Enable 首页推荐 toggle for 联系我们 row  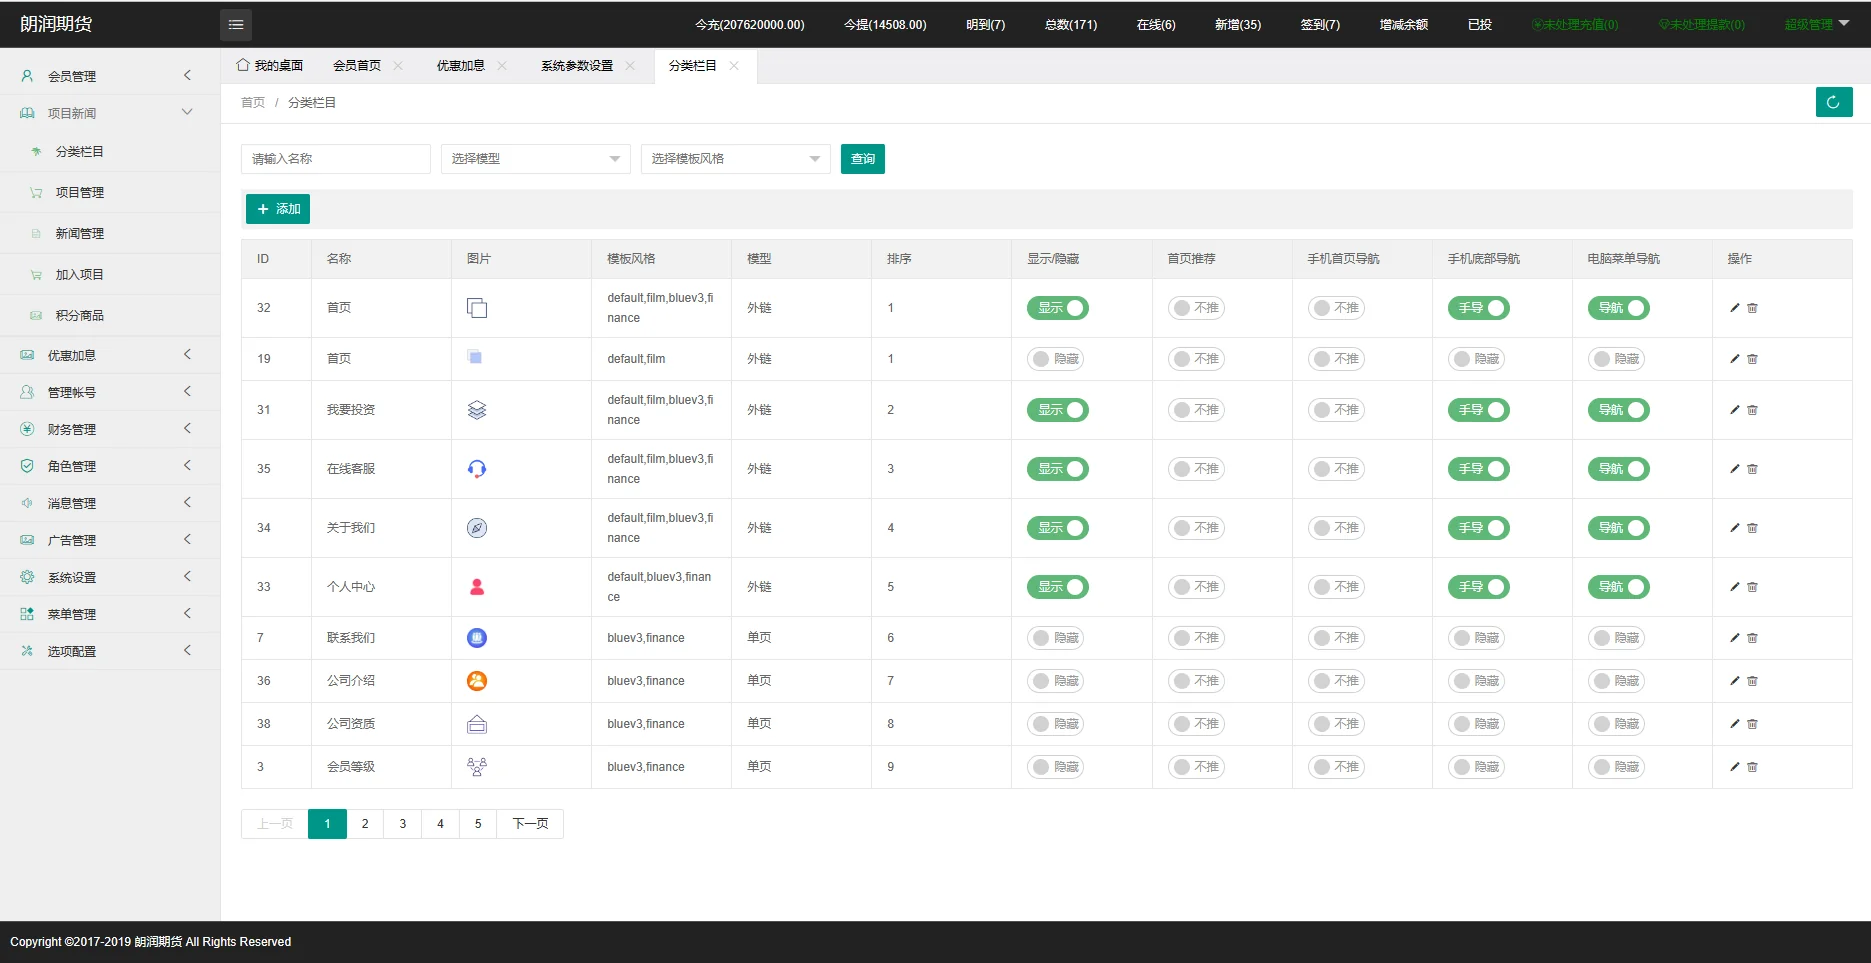(1196, 638)
